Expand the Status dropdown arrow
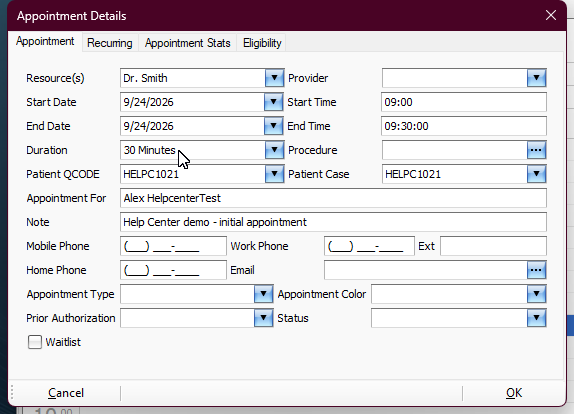 point(536,318)
